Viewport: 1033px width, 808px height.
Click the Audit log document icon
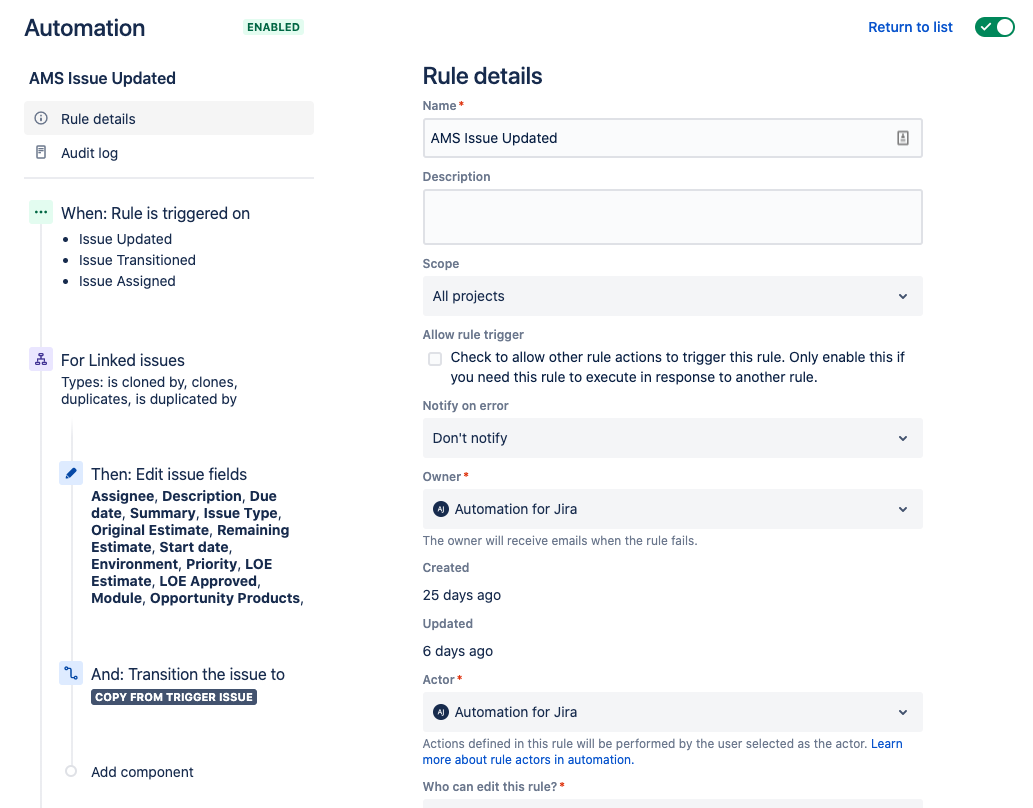[41, 153]
